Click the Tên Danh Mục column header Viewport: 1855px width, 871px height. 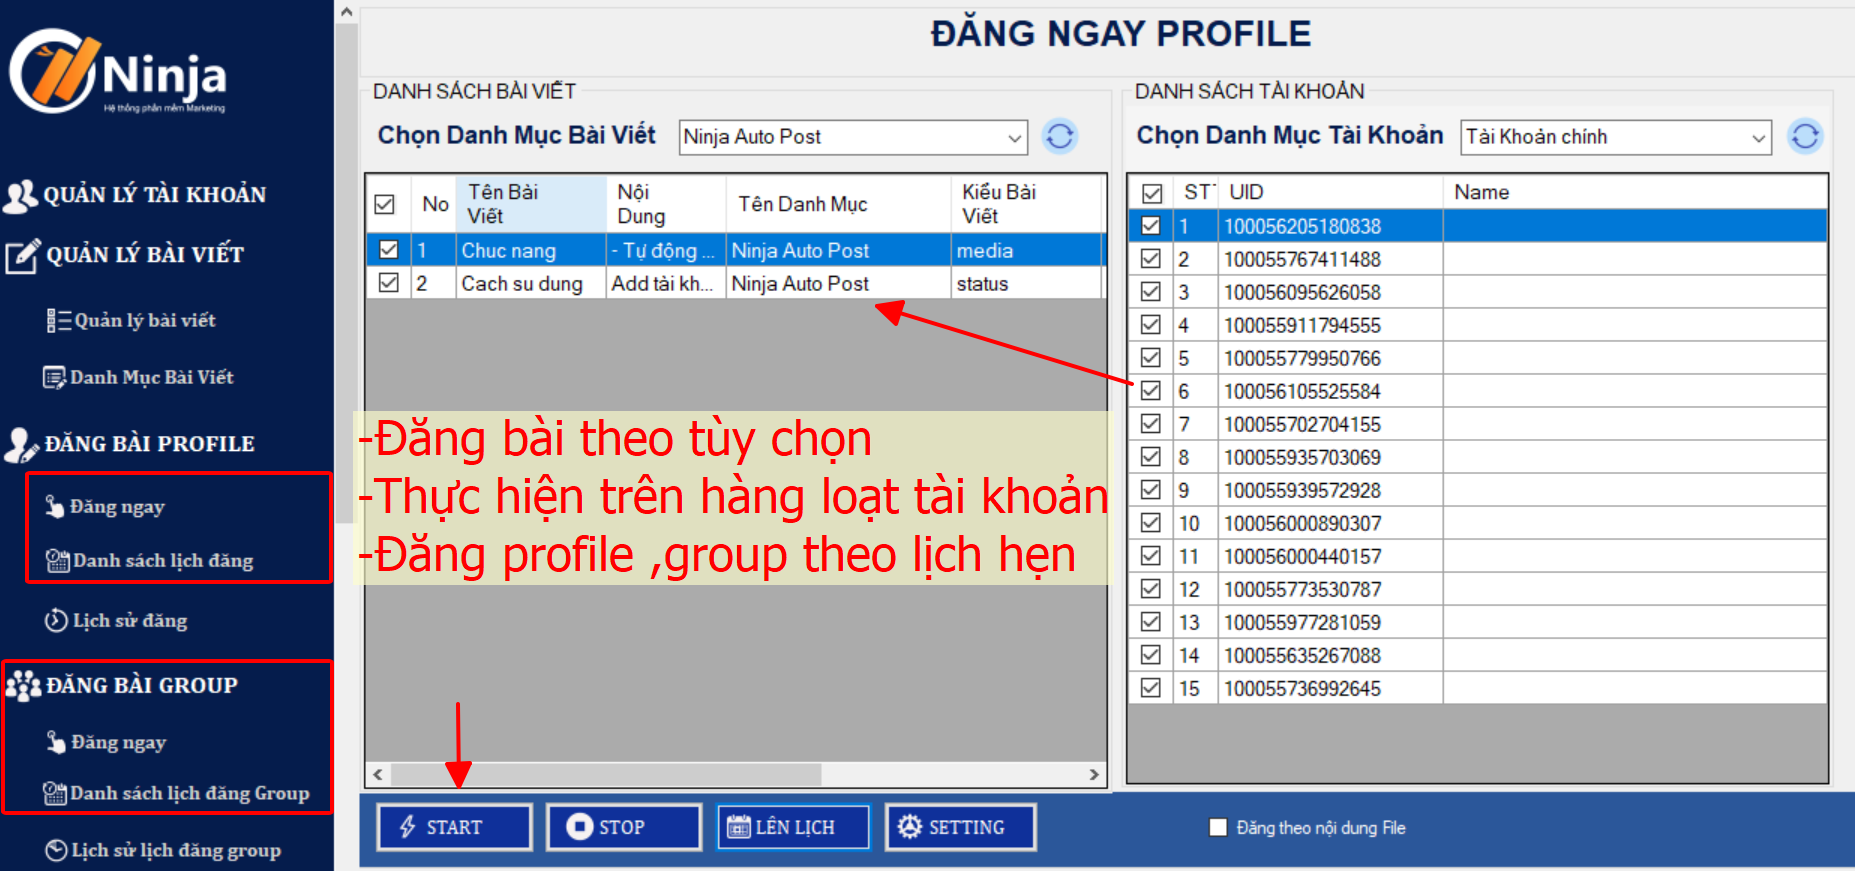pos(838,204)
